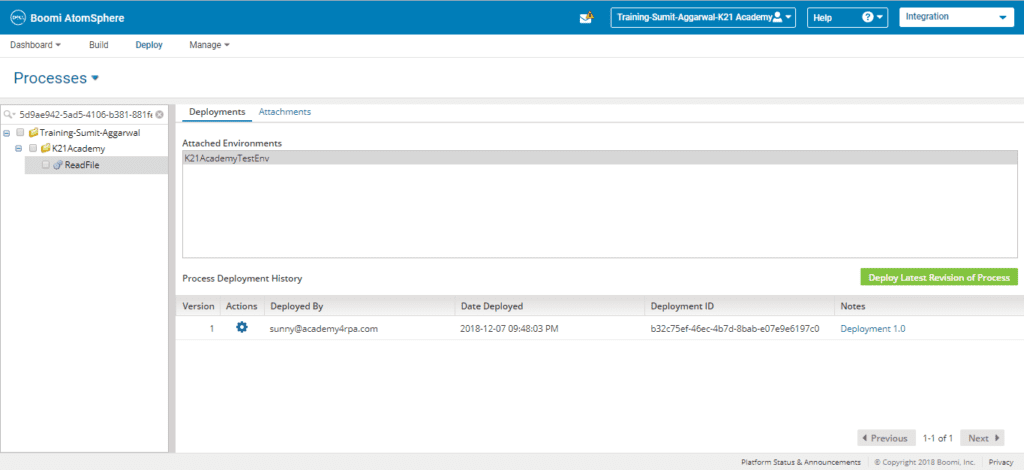The height and width of the screenshot is (470, 1024).
Task: Check the ReadFile process checkbox
Action: point(46,165)
